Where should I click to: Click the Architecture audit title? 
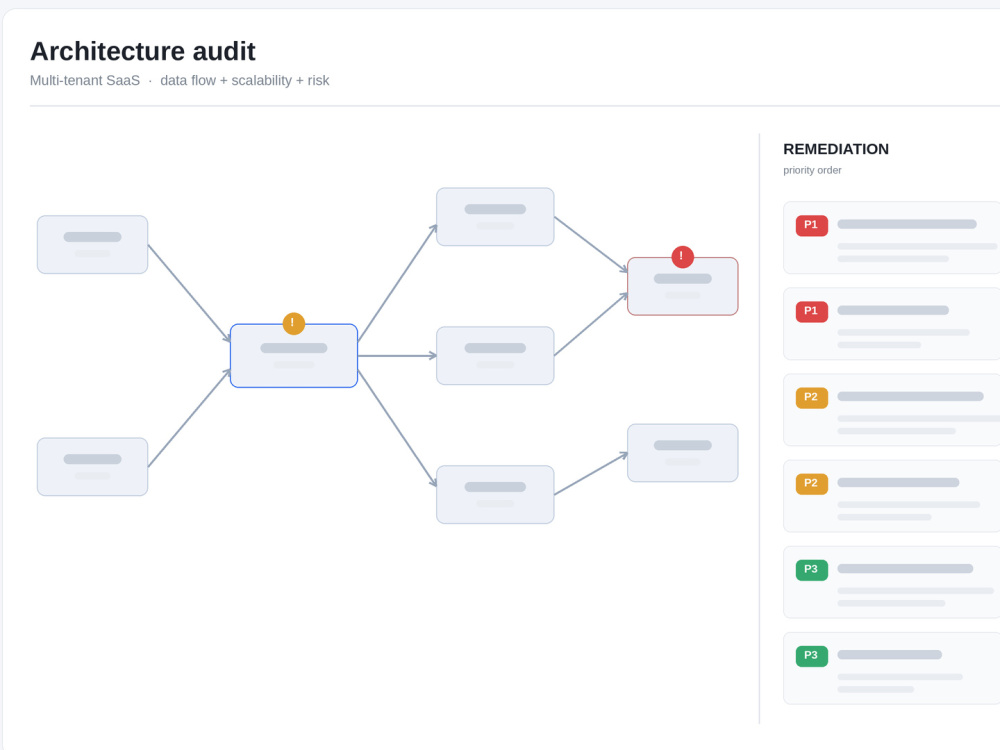point(143,51)
